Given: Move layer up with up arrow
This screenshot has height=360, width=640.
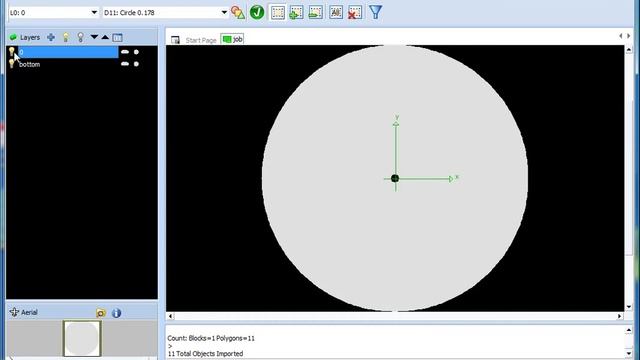Looking at the screenshot, I should (x=105, y=37).
